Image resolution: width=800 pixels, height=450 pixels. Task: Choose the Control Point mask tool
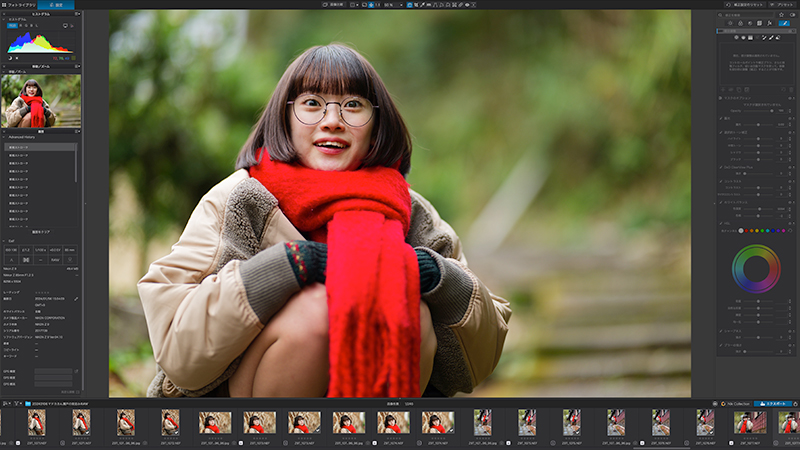736,38
